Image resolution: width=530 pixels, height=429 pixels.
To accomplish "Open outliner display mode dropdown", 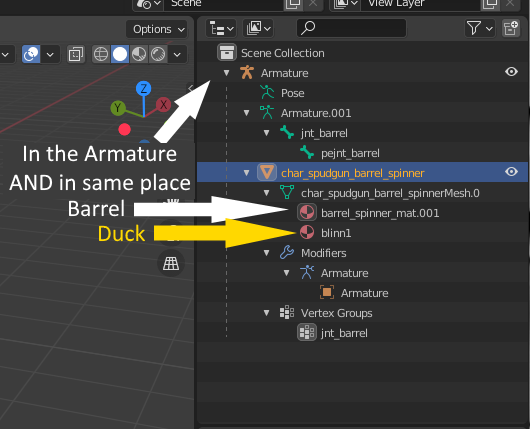I will click(x=259, y=28).
